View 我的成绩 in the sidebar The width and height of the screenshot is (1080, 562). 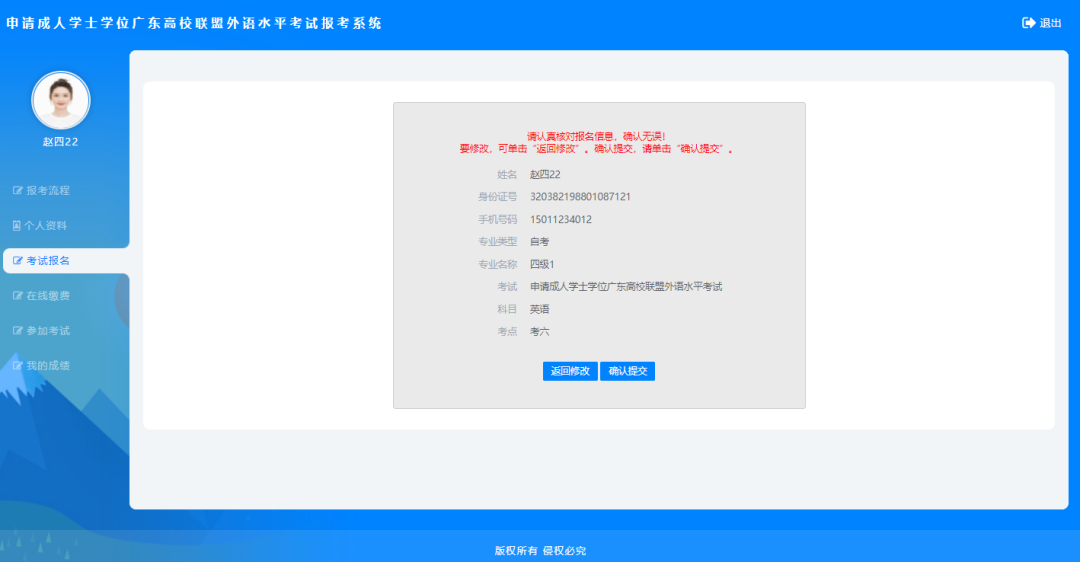[48, 366]
